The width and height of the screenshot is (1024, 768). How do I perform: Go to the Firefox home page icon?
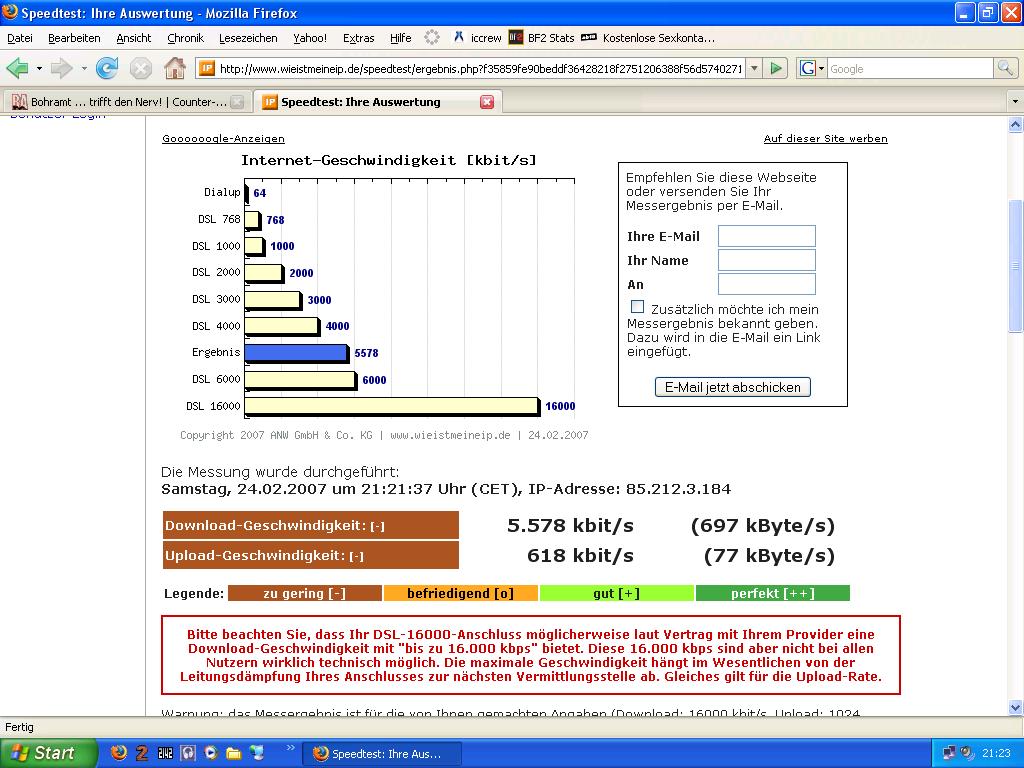tap(175, 68)
